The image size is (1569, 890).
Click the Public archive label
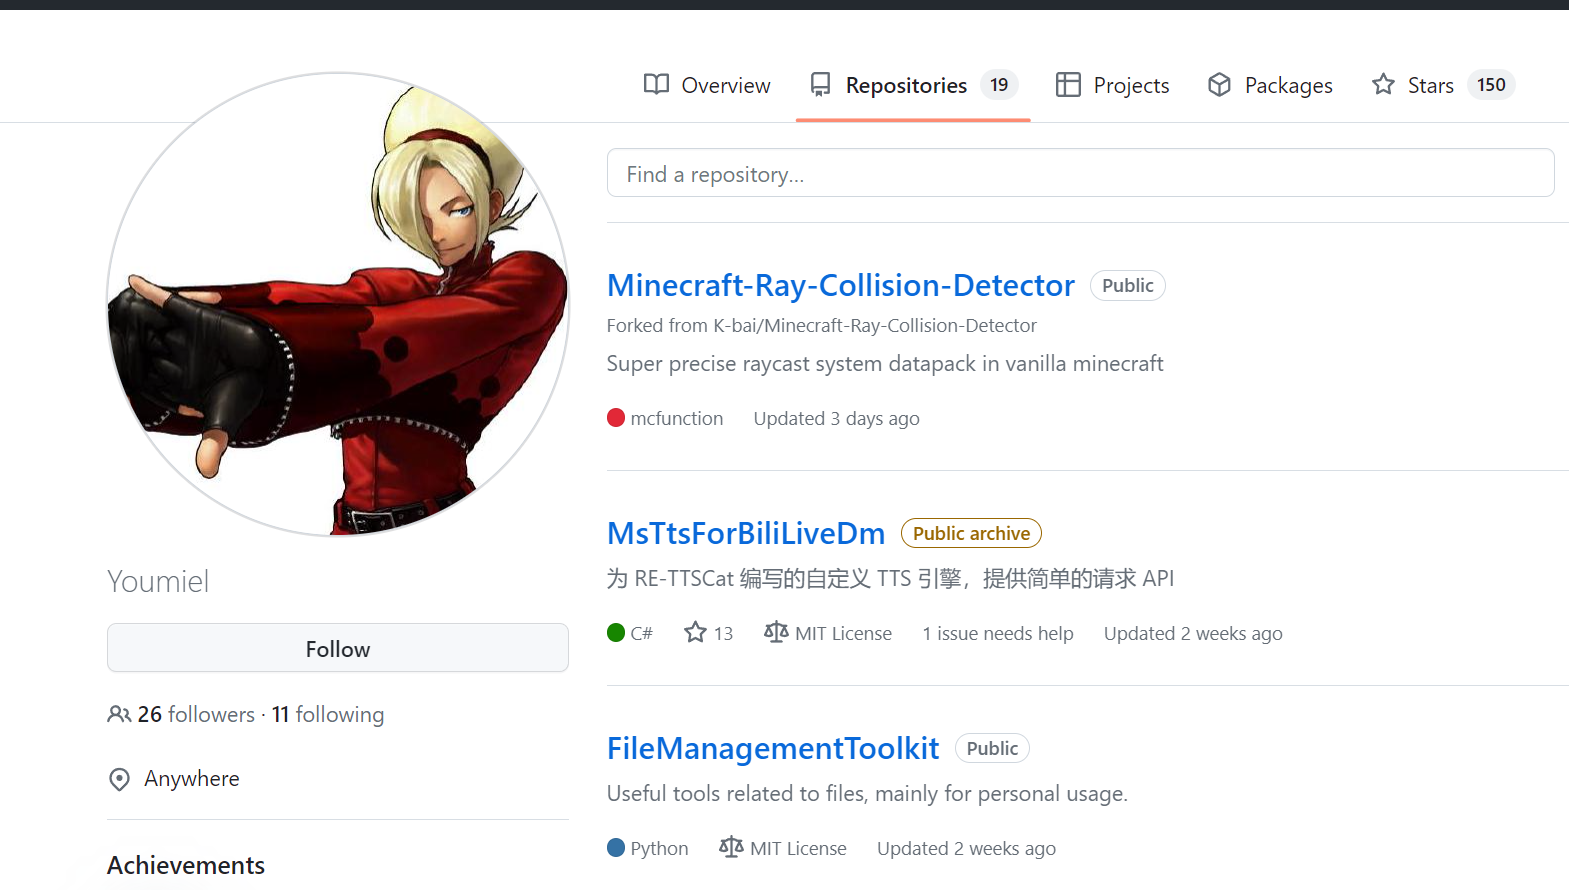(x=971, y=534)
